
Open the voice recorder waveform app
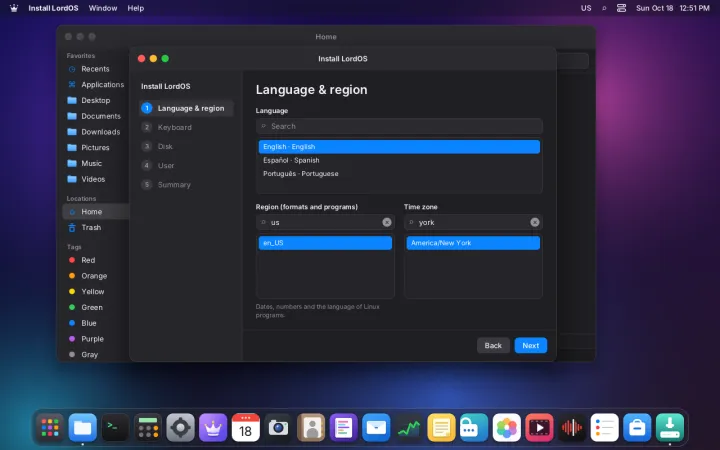click(572, 428)
